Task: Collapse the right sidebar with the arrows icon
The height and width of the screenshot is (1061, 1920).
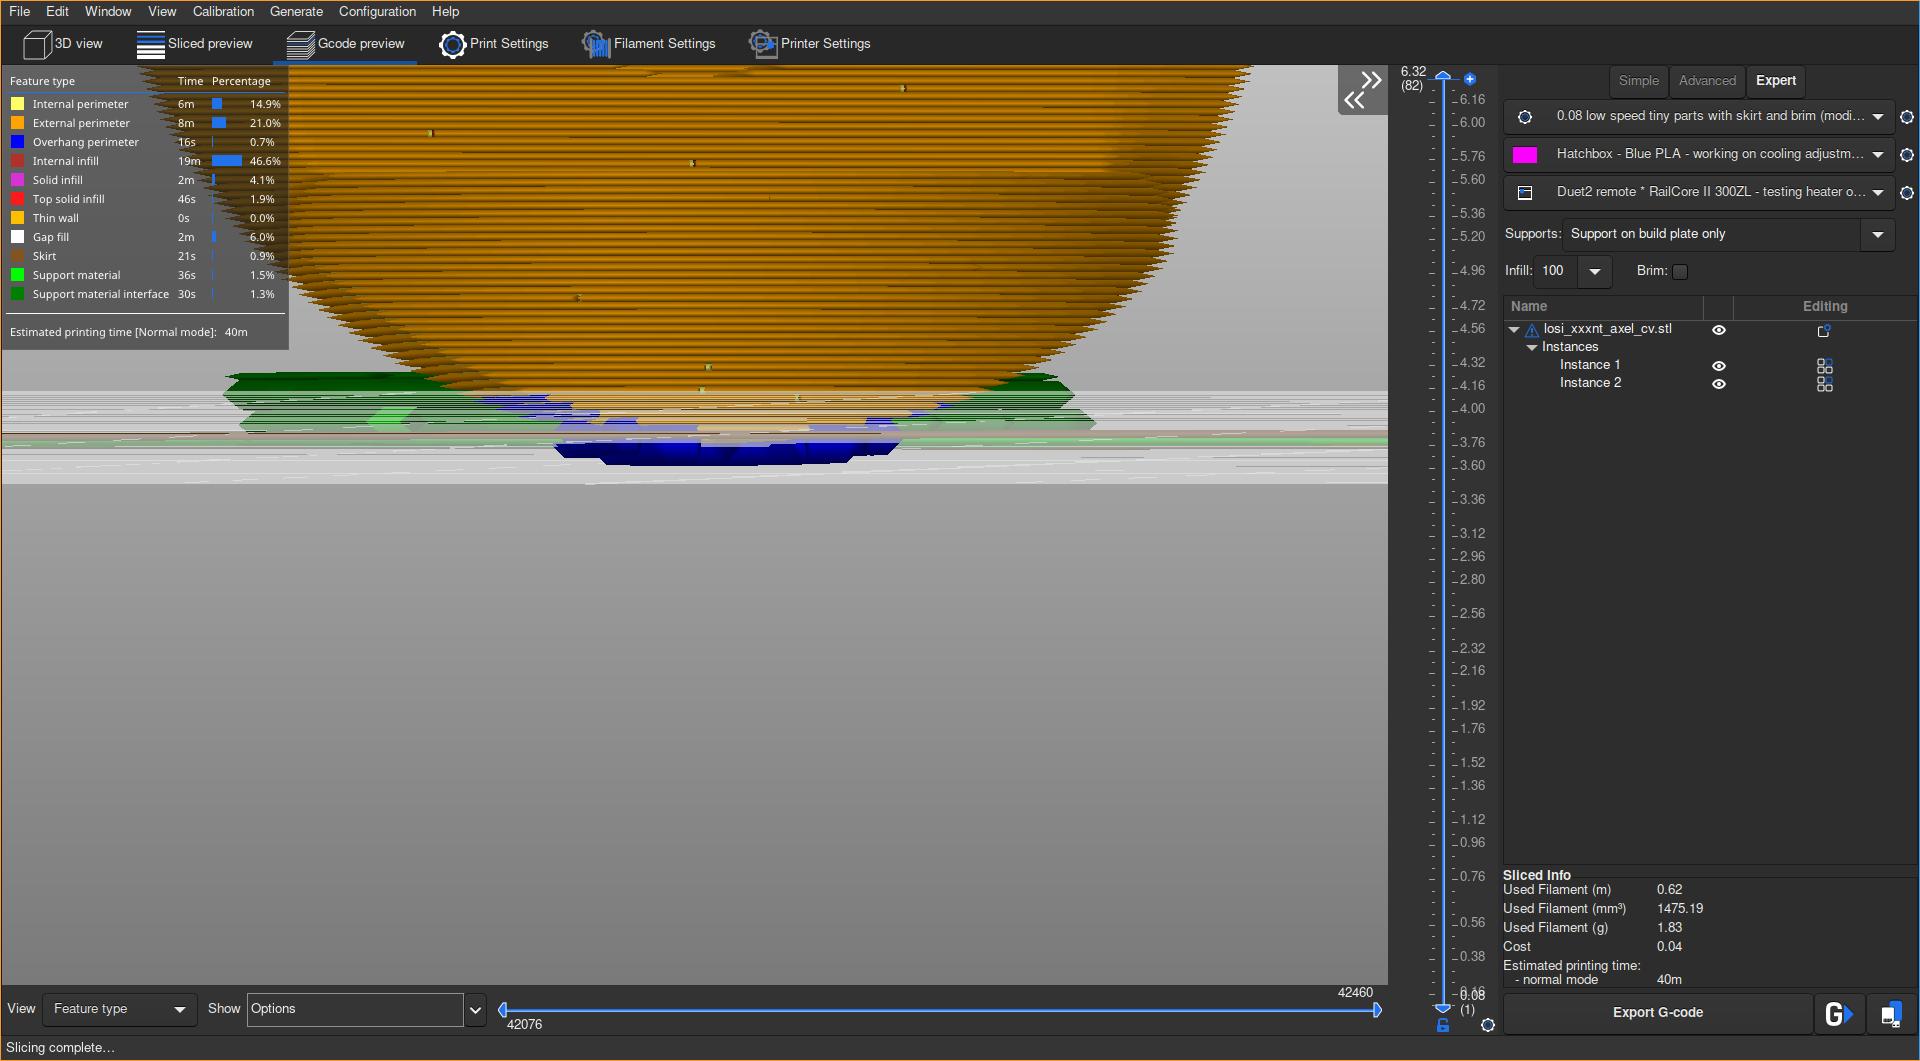Action: [1362, 89]
